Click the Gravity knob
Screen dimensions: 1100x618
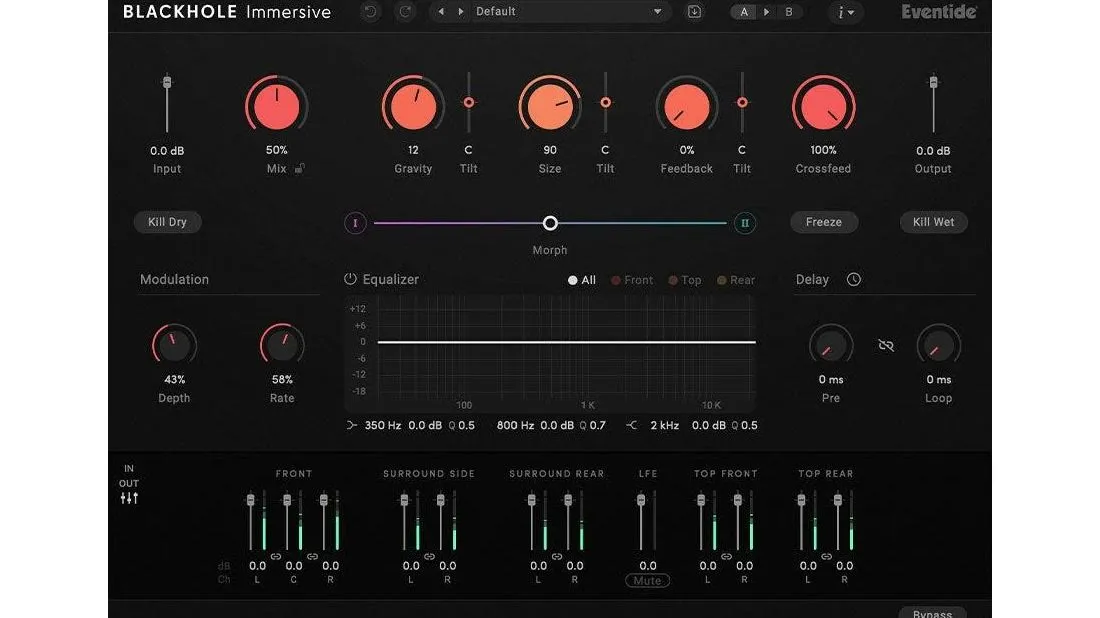pos(413,107)
